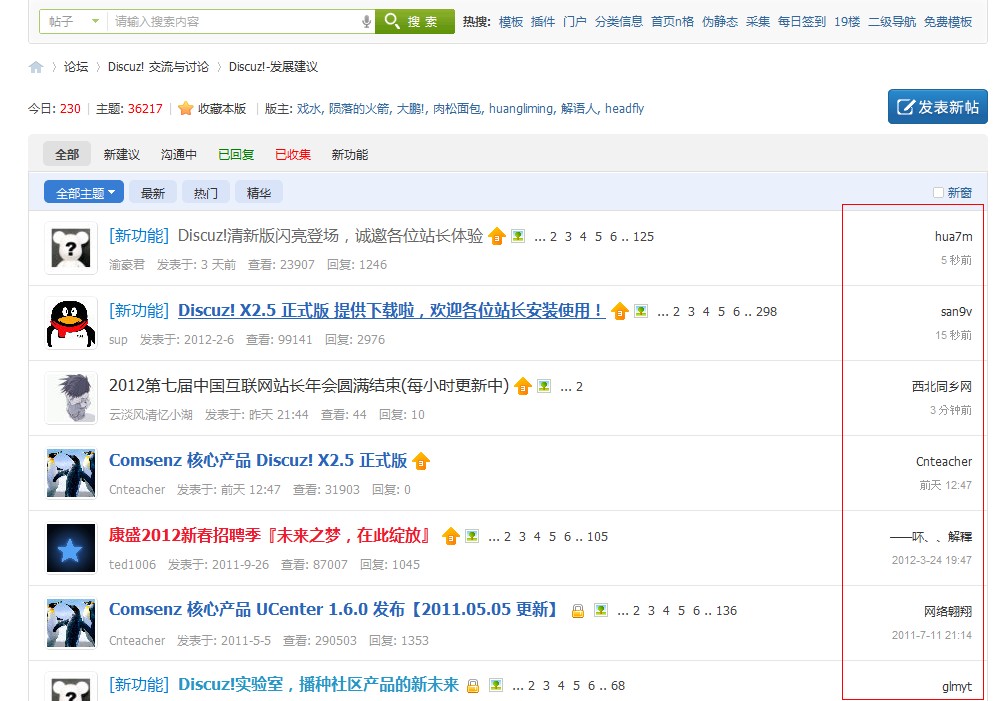Viewport: 995px width, 701px height.
Task: Click pin icon on Discuz!清新版闪亮登场 thread
Action: pos(497,237)
